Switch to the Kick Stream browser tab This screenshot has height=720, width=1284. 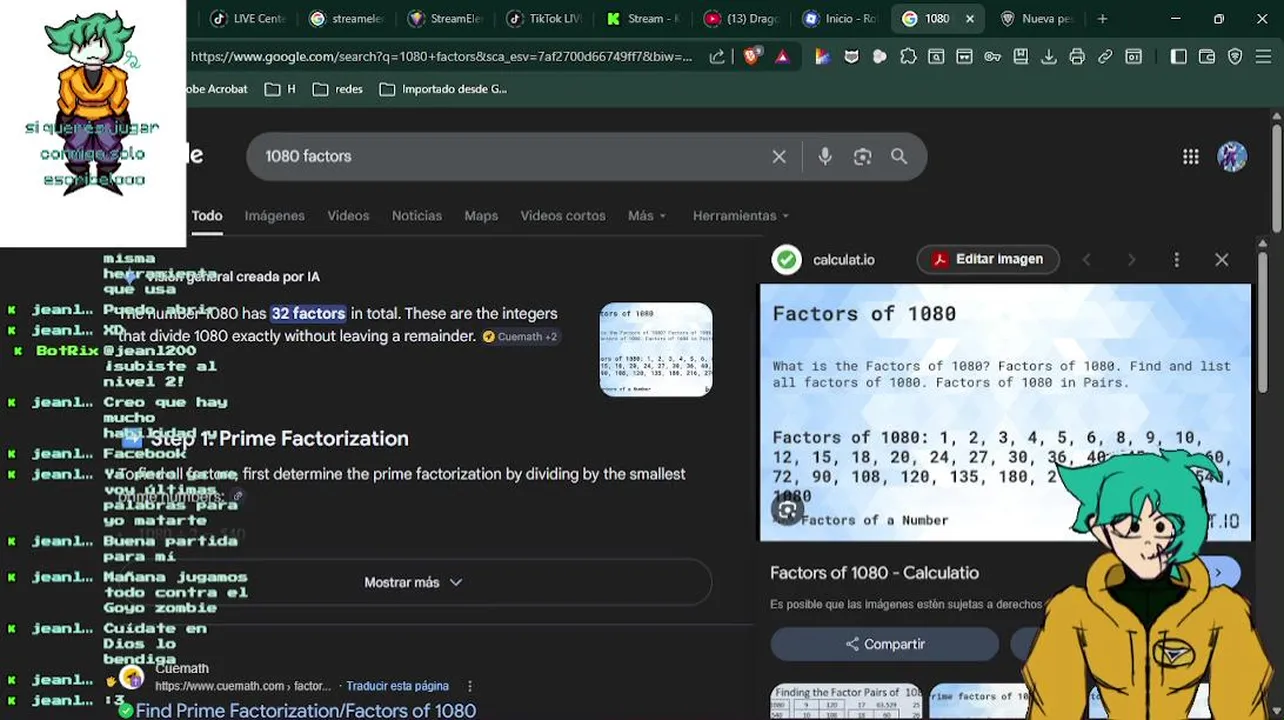[x=643, y=18]
